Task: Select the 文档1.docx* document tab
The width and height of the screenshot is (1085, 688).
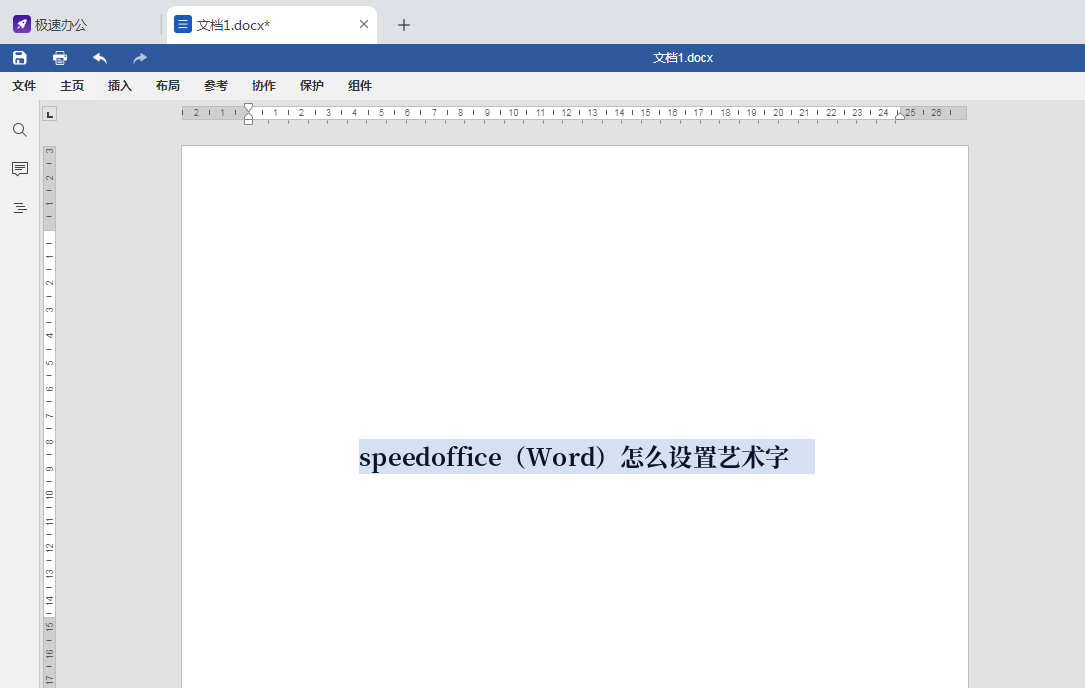Action: [271, 25]
